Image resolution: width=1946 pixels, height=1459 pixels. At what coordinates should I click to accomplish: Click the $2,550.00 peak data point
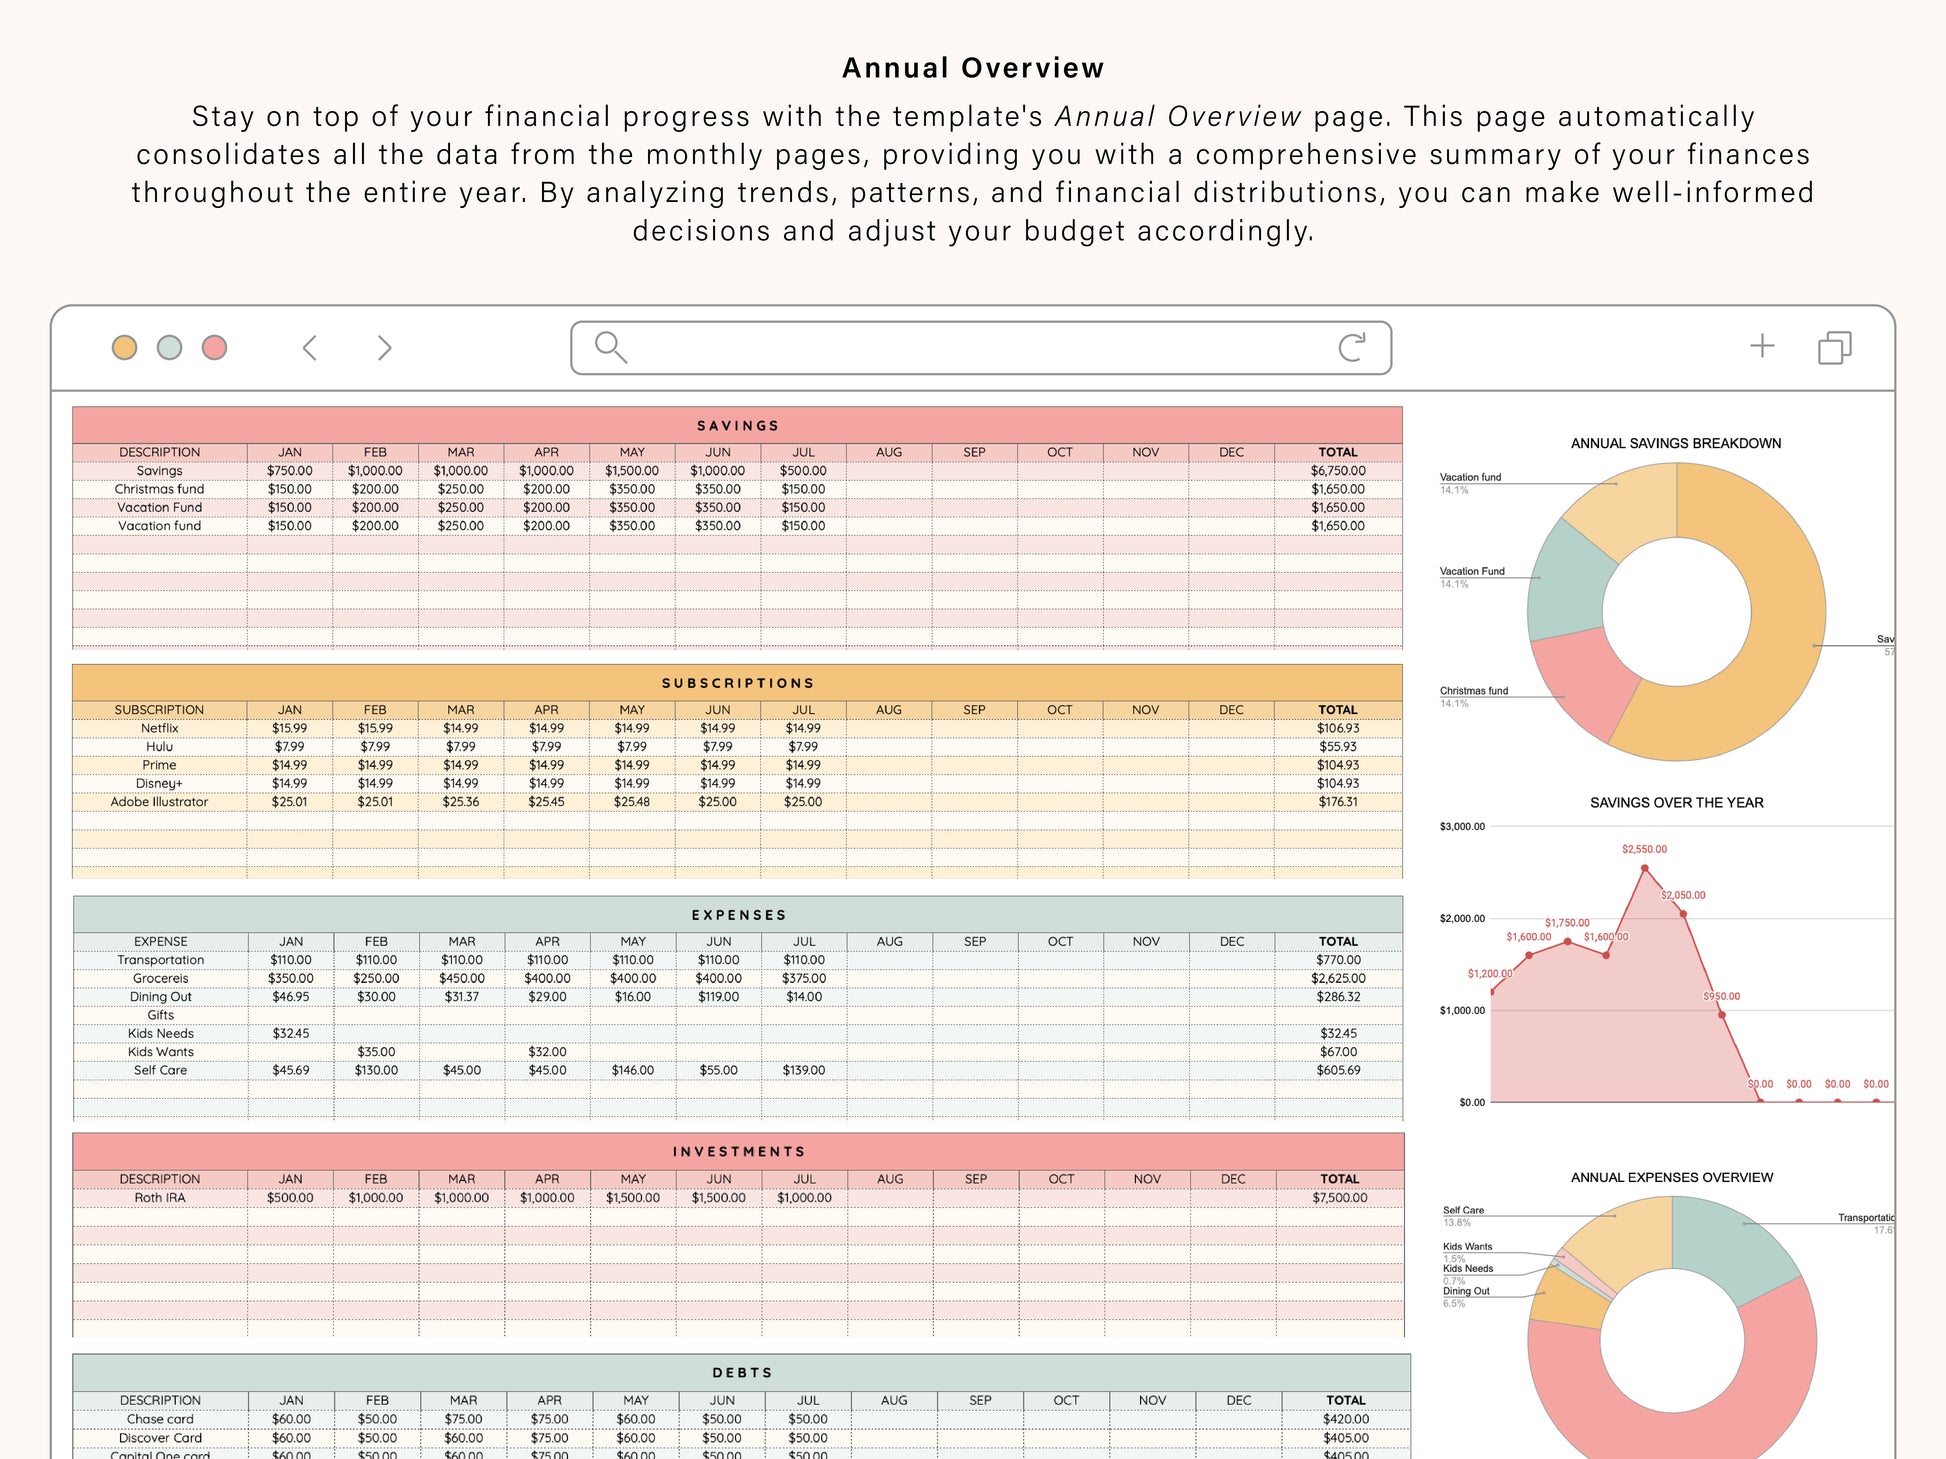tap(1644, 868)
